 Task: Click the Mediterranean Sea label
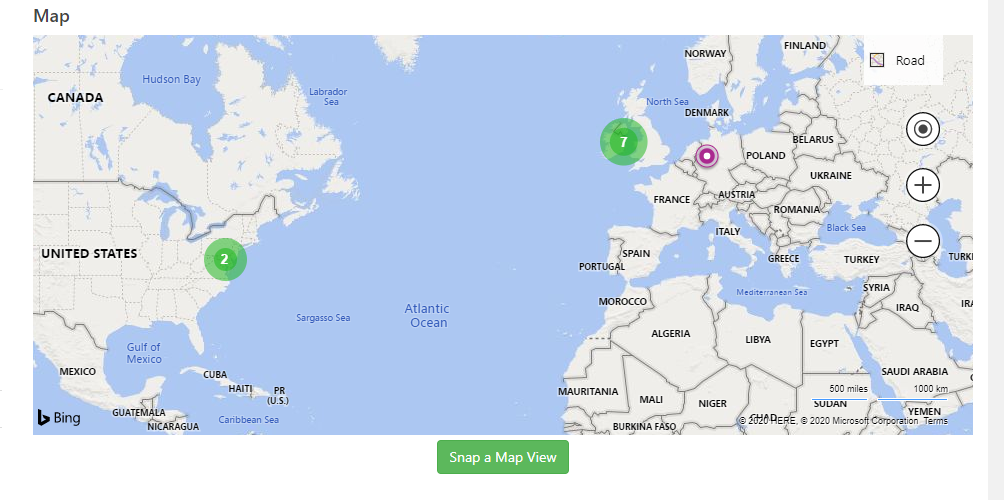(x=772, y=293)
